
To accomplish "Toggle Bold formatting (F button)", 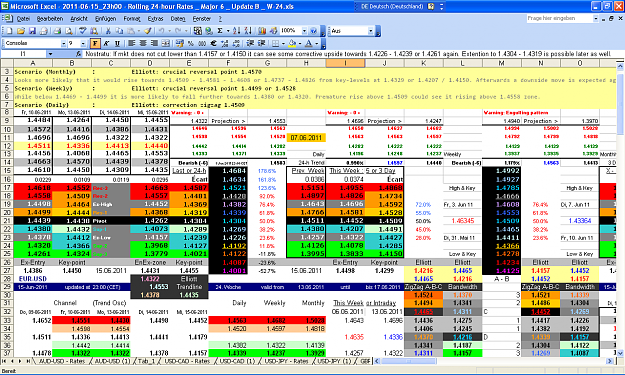I will pos(95,43).
